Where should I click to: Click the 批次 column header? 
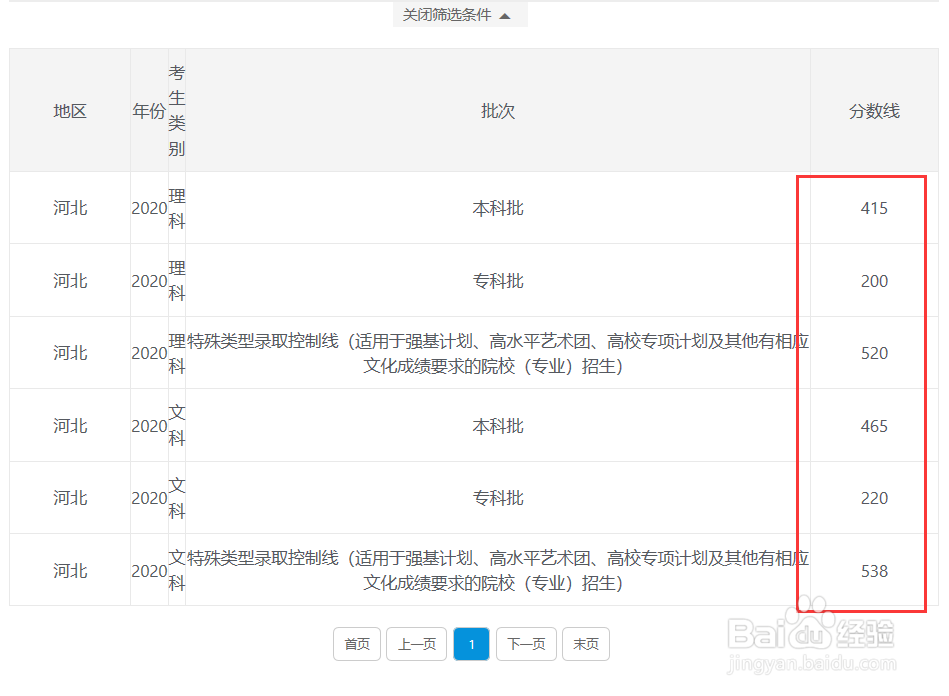(497, 111)
